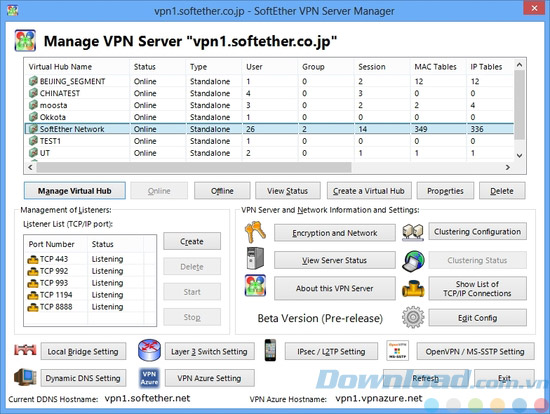This screenshot has height=414, width=550.
Task: Click the phone icon beside IPsec / L2TP Setting
Action: click(x=270, y=350)
